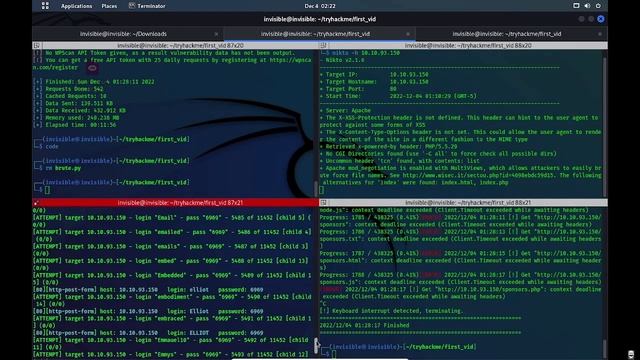
Task: Click the 'rm brute.py' command line
Action: [62, 168]
